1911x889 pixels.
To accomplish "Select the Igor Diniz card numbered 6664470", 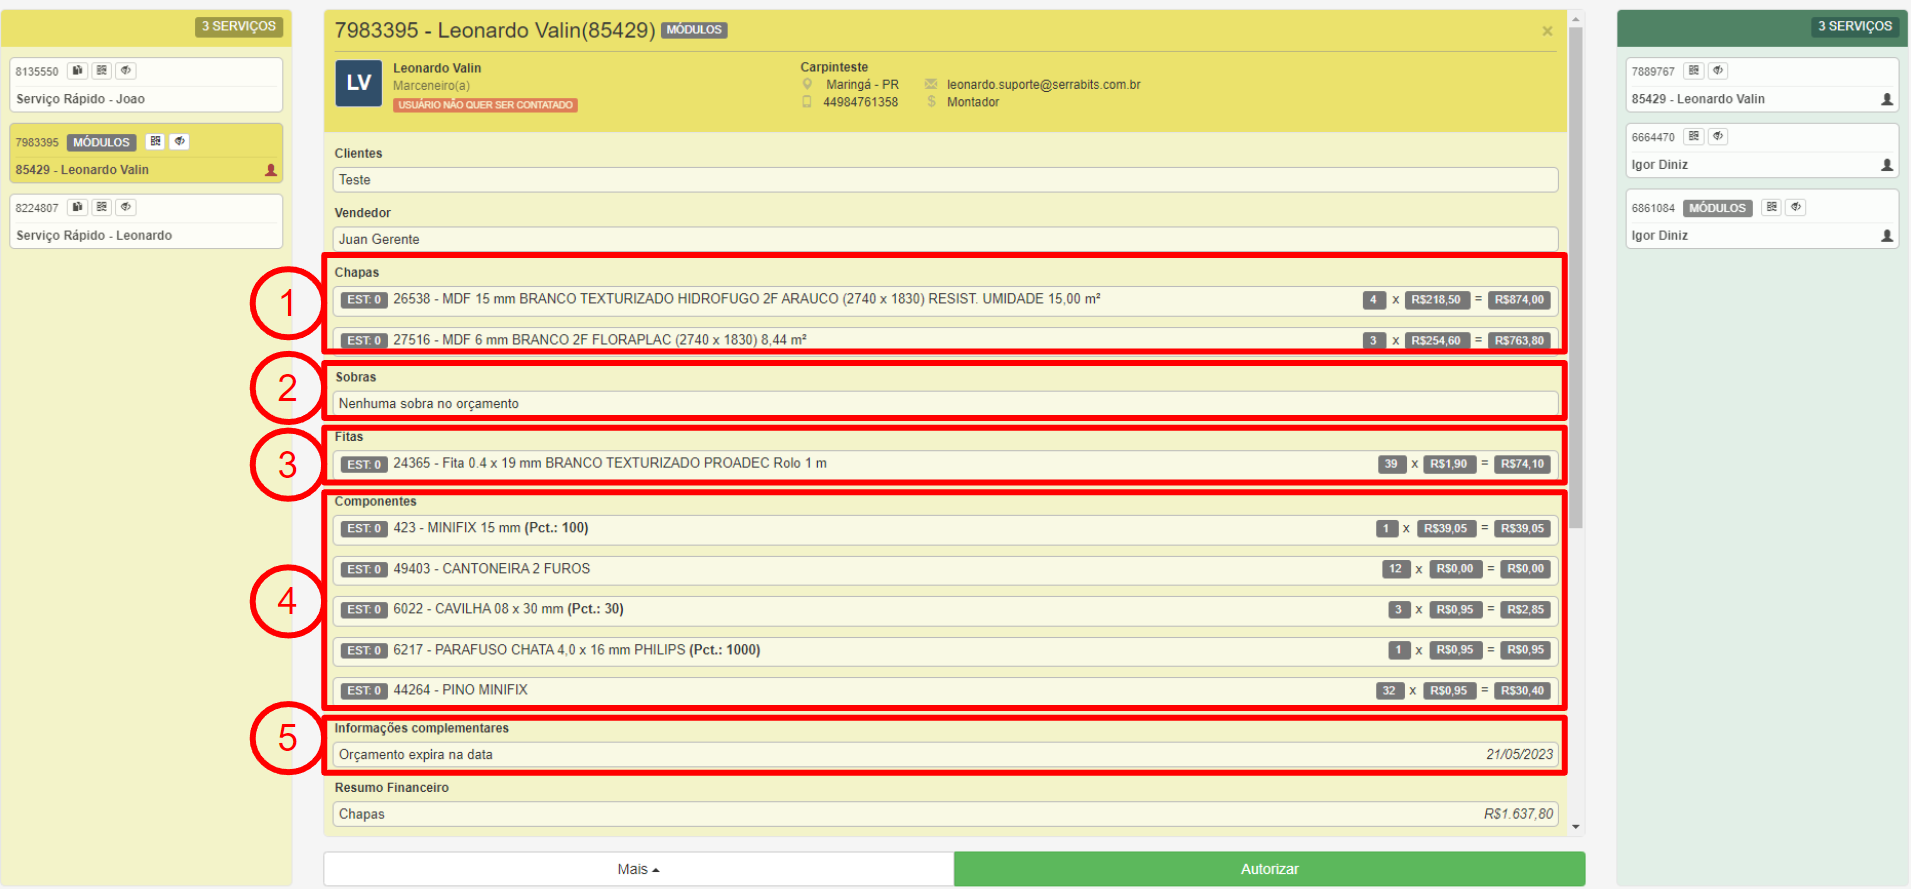I will tap(1762, 150).
